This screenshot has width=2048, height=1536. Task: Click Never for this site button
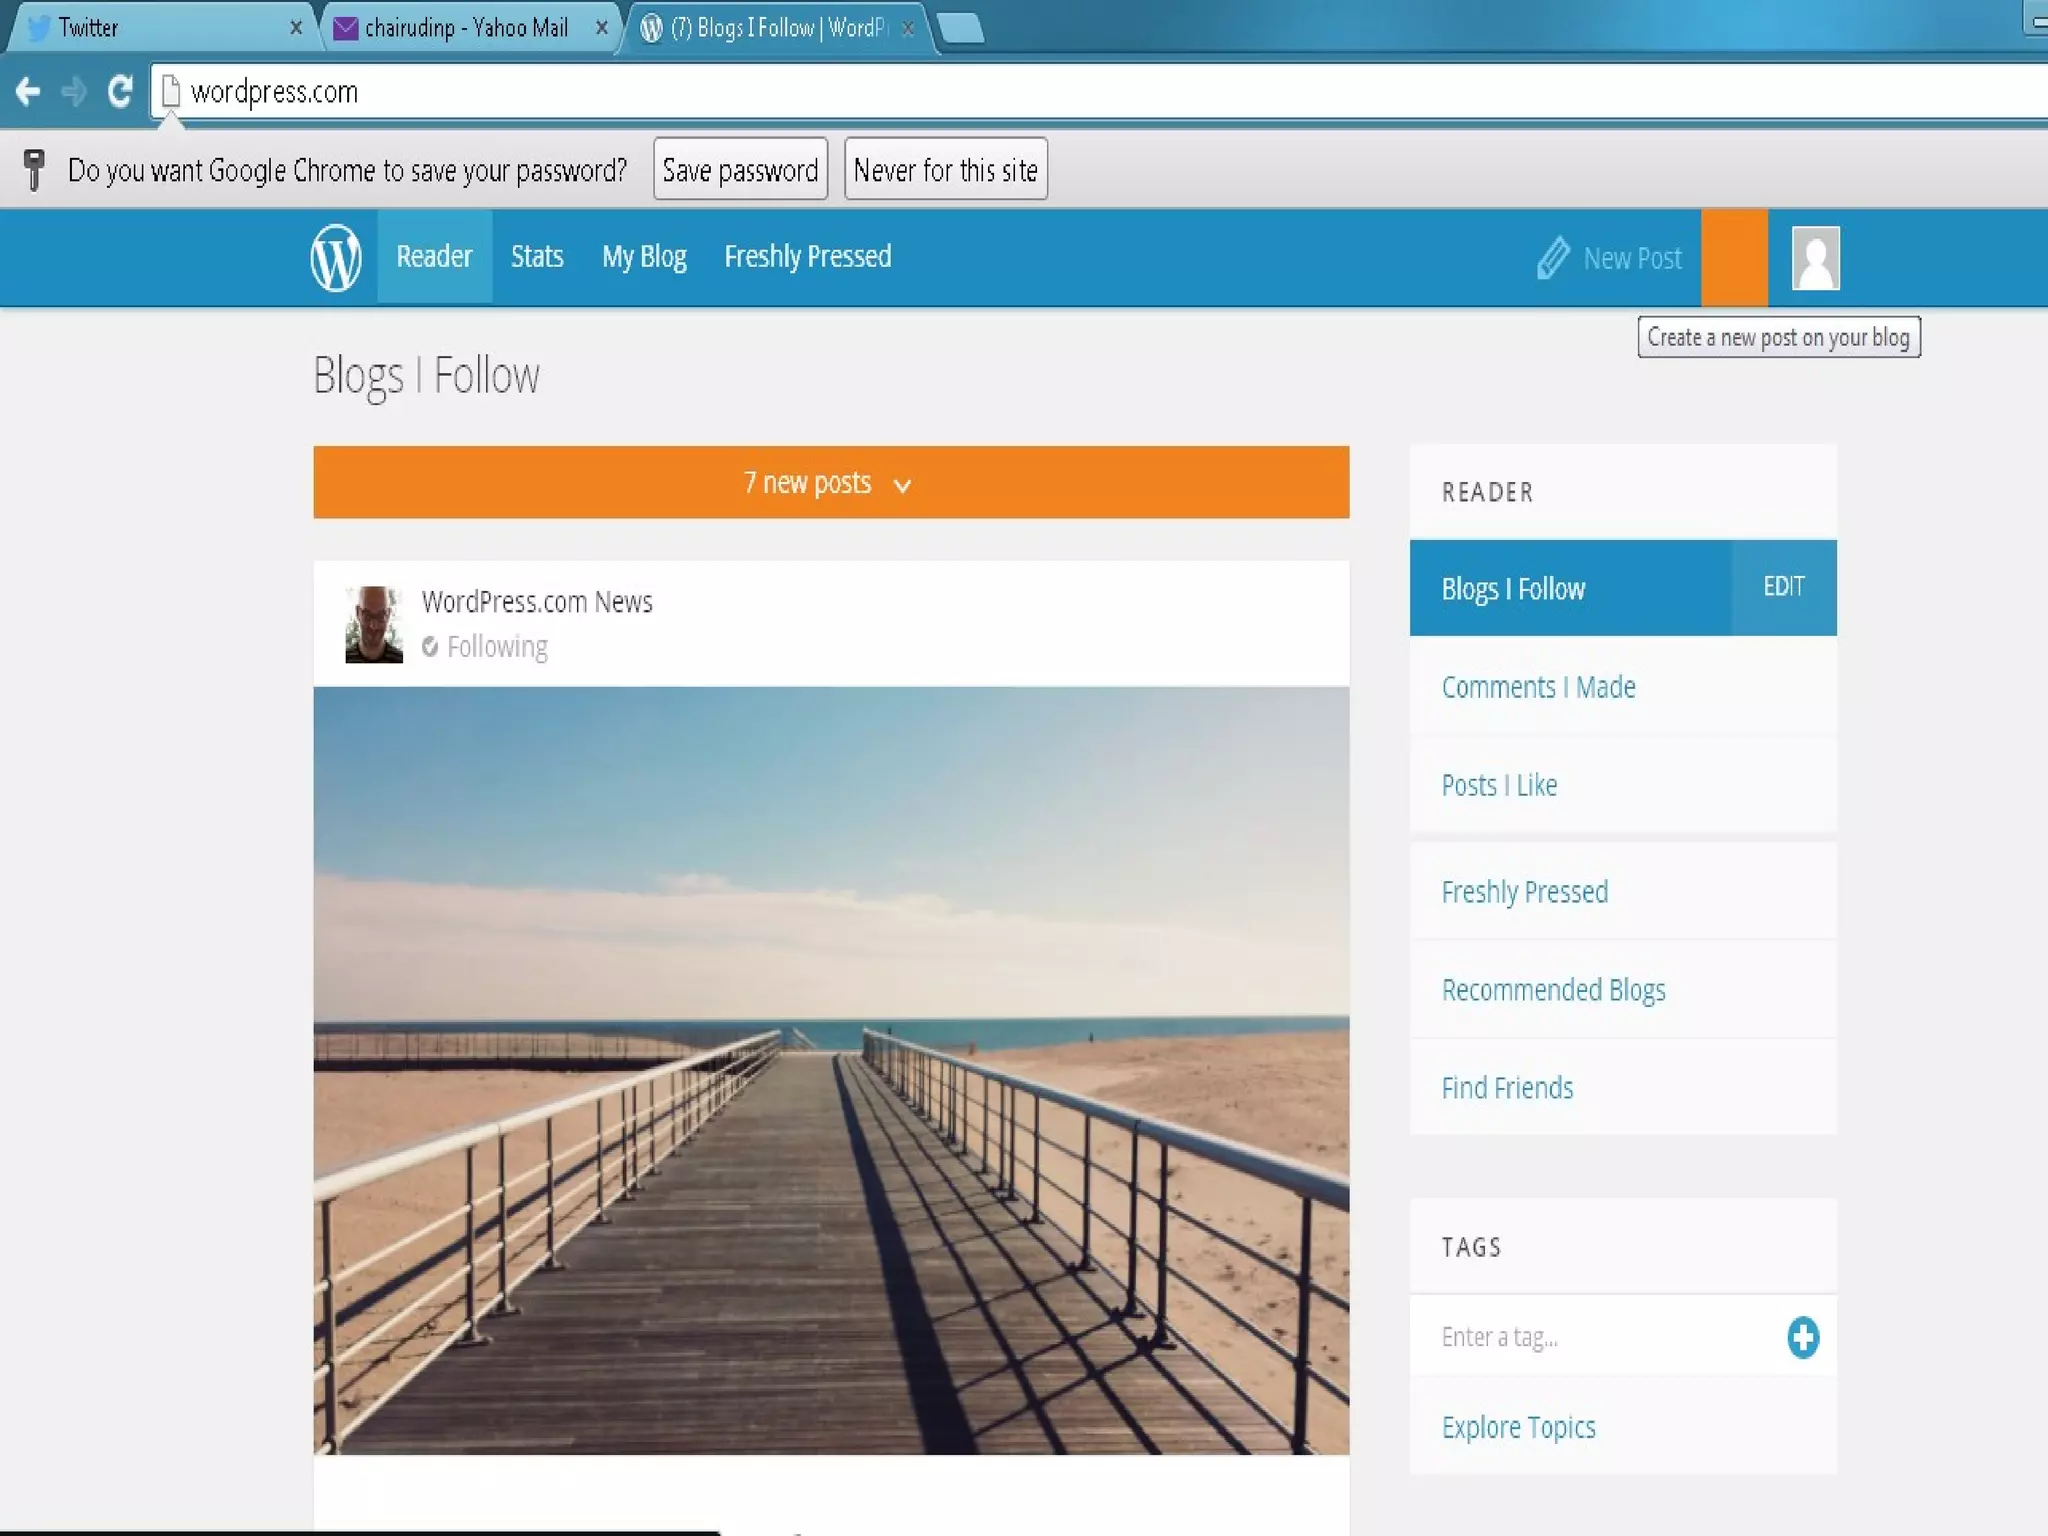pyautogui.click(x=945, y=170)
